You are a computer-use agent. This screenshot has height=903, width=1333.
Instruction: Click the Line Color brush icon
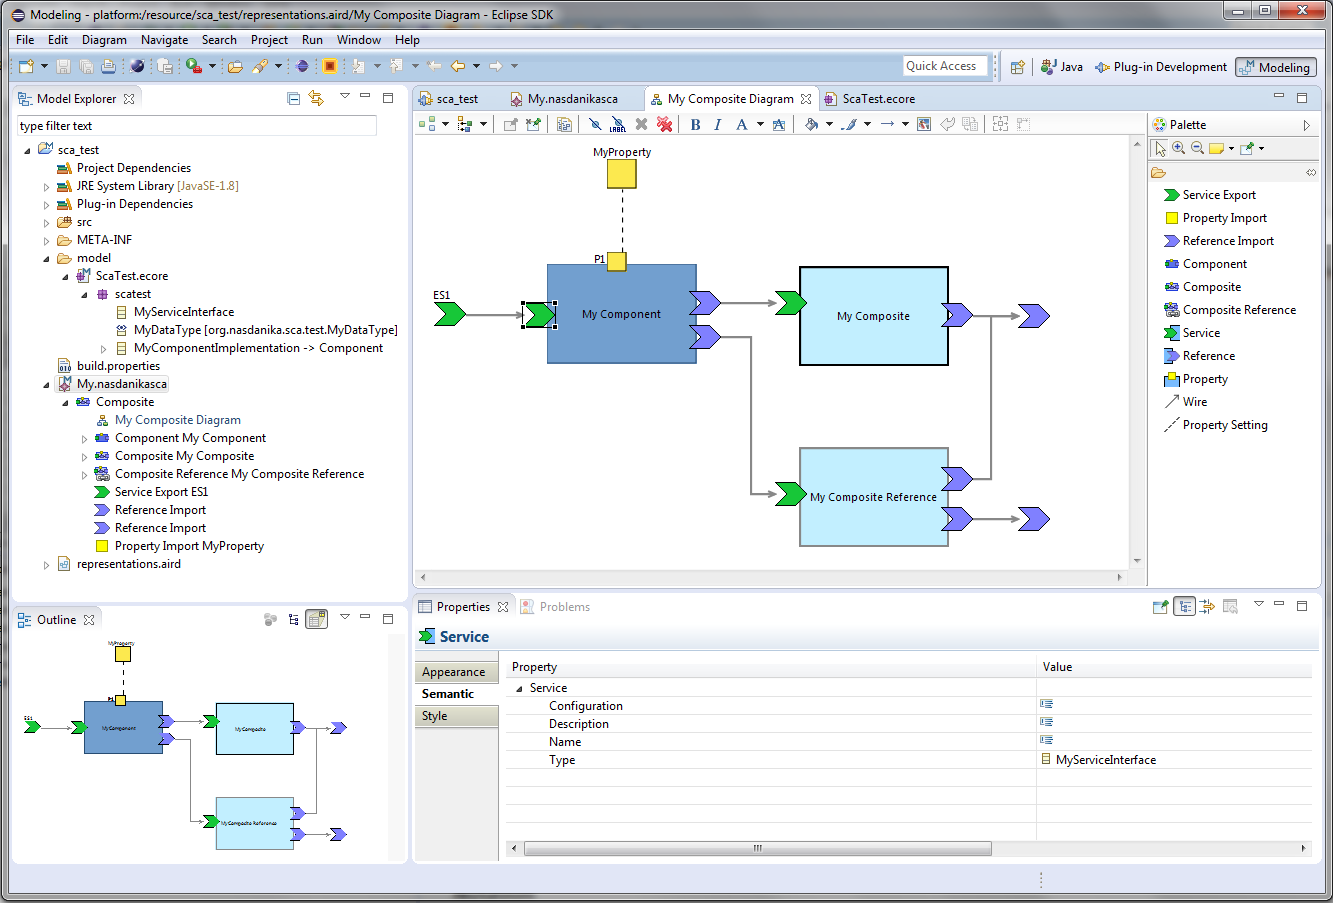coord(849,124)
